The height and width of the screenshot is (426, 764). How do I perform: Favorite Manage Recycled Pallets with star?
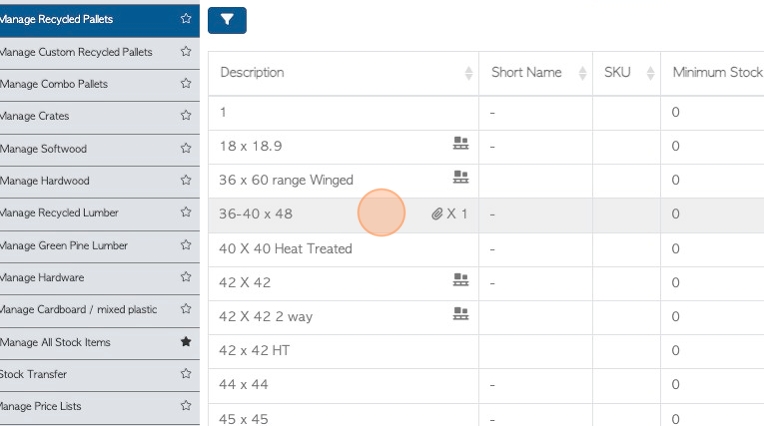[186, 19]
